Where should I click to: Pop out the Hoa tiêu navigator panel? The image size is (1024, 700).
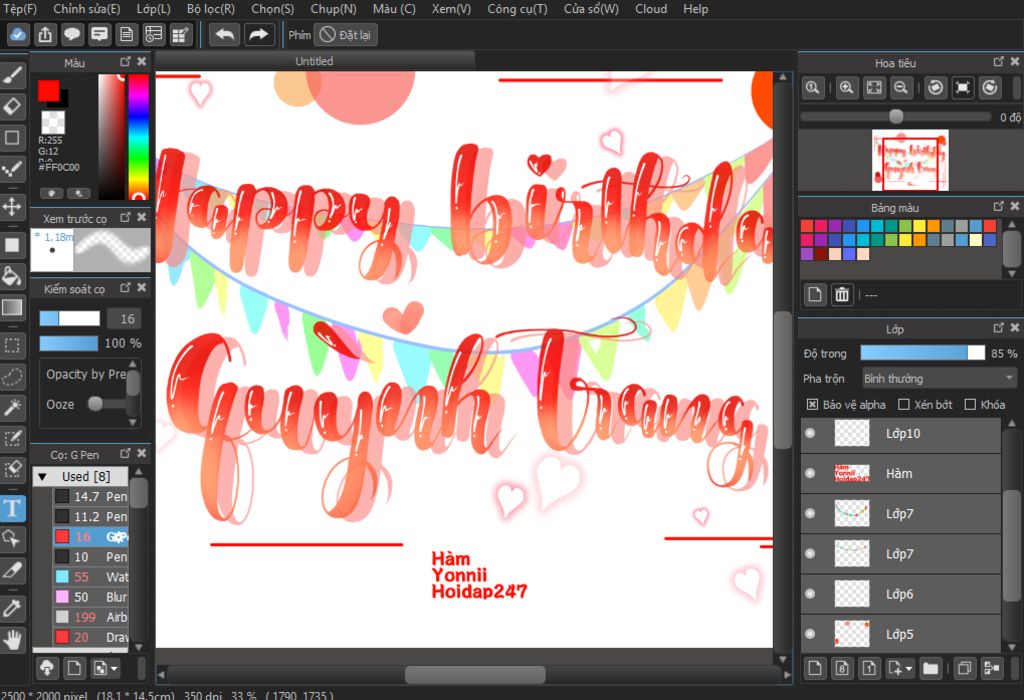coord(998,61)
